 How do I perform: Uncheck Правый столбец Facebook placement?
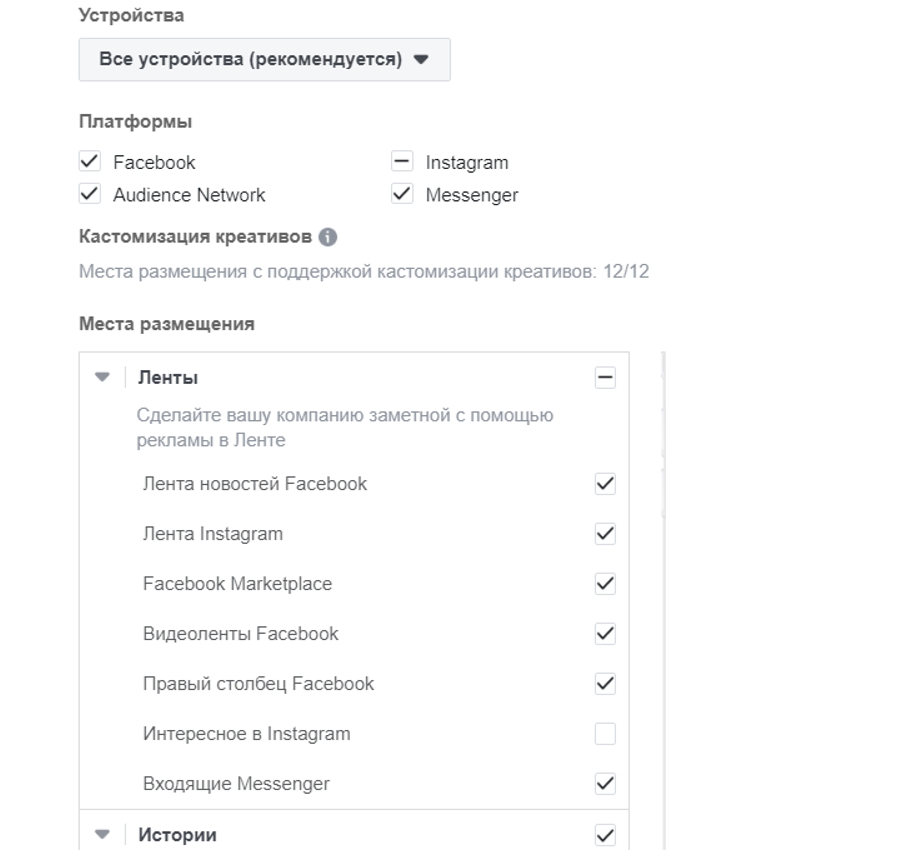pos(605,684)
